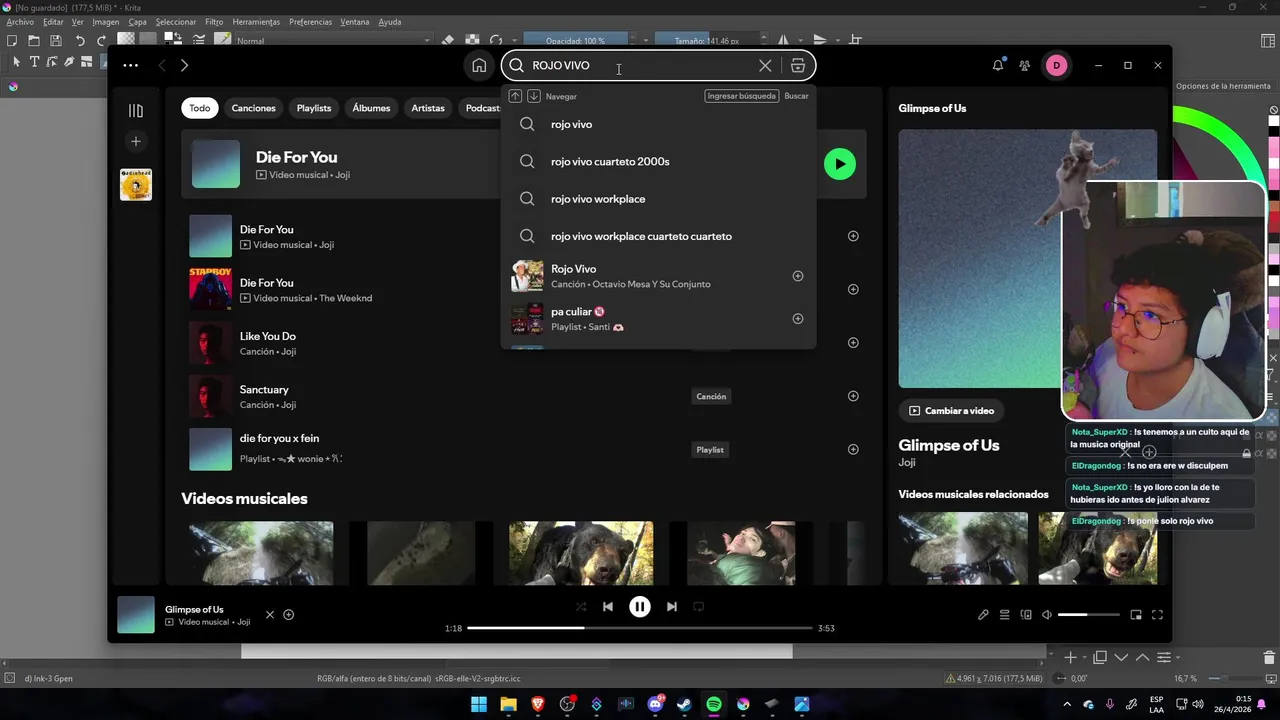Open the Capa menu in Krita
The width and height of the screenshot is (1280, 720).
click(137, 22)
